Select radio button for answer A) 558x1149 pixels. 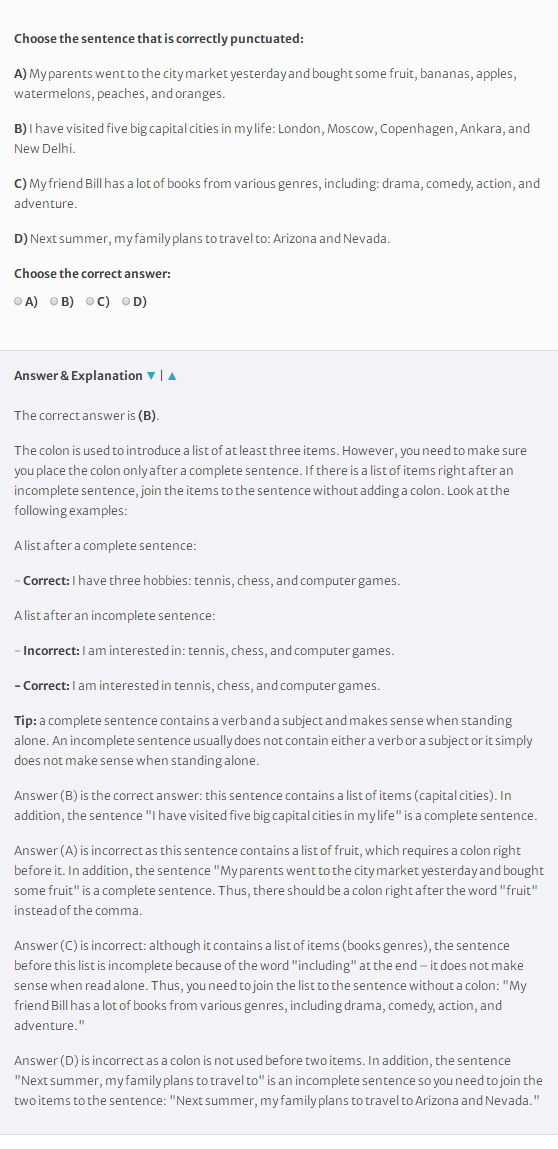click(x=18, y=301)
